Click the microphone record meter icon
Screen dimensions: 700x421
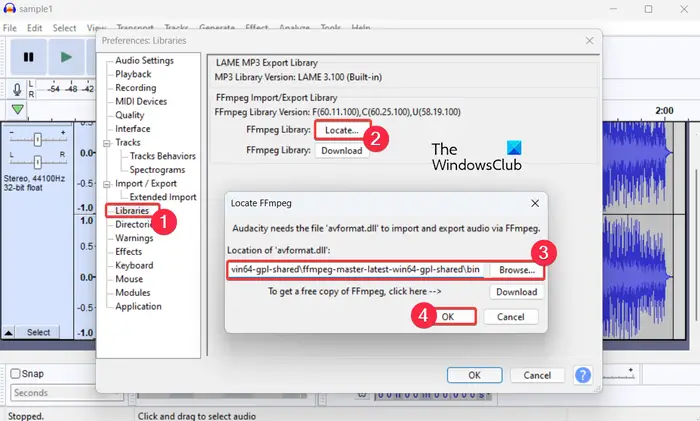coord(17,90)
